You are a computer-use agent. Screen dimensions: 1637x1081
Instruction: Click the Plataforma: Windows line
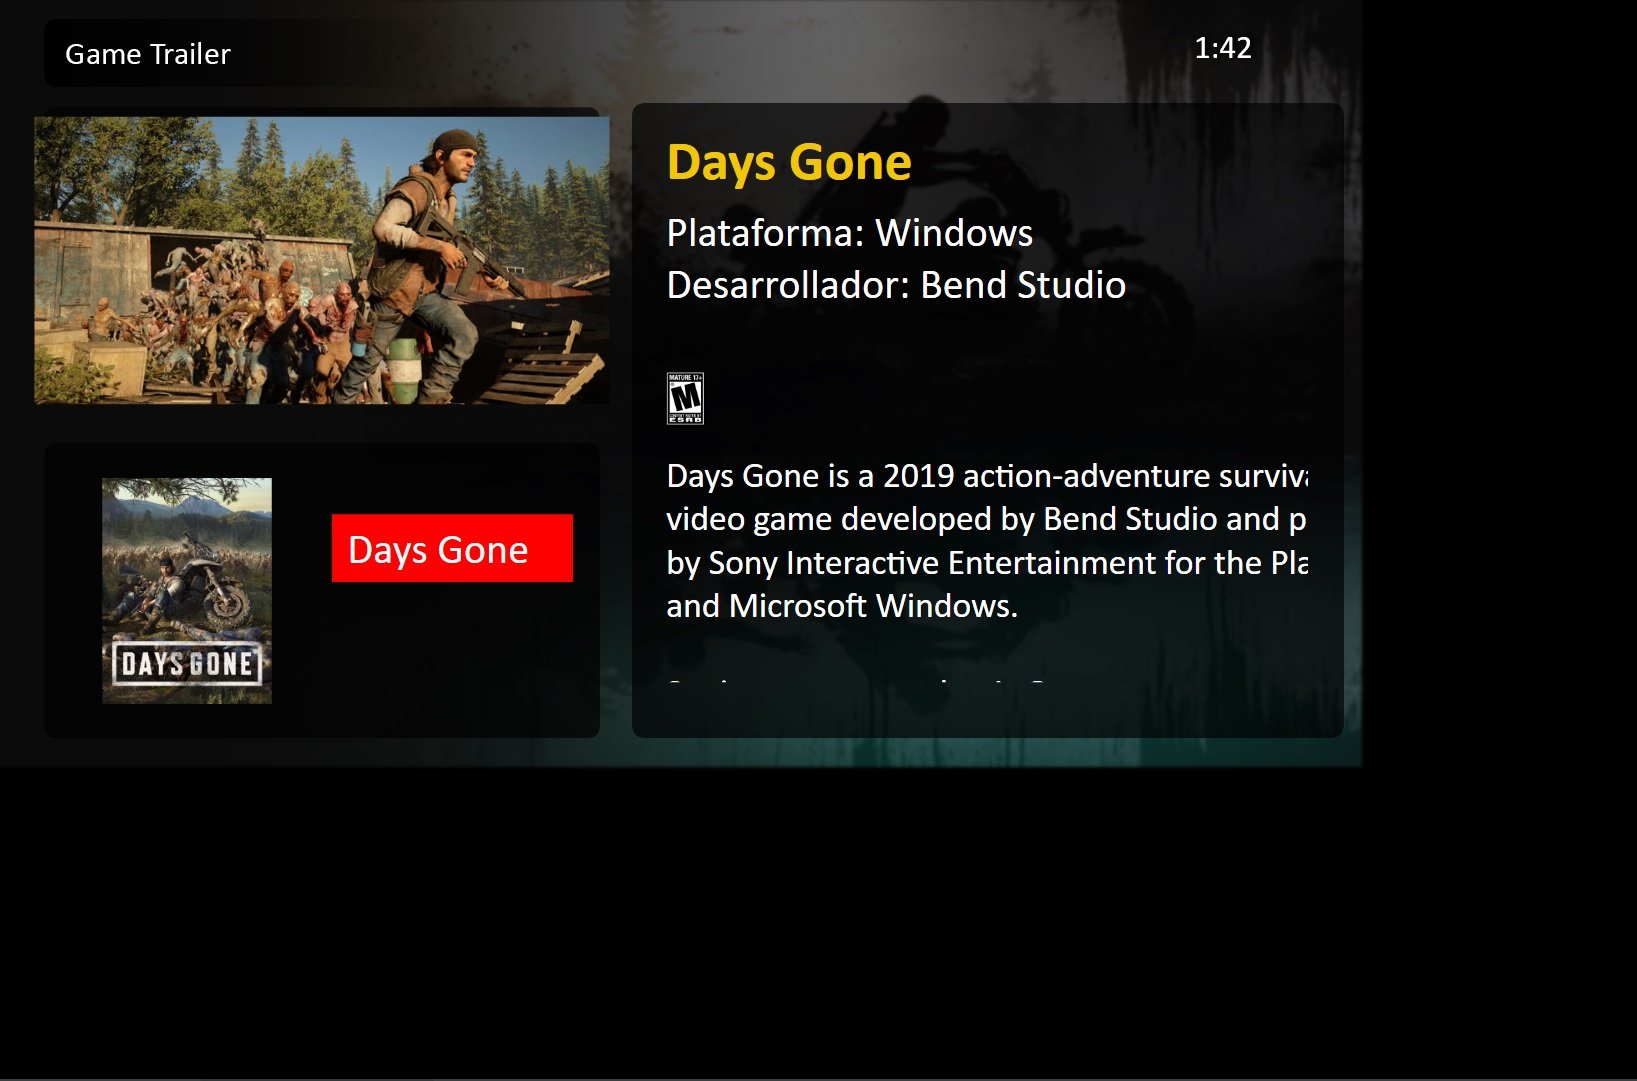click(850, 233)
